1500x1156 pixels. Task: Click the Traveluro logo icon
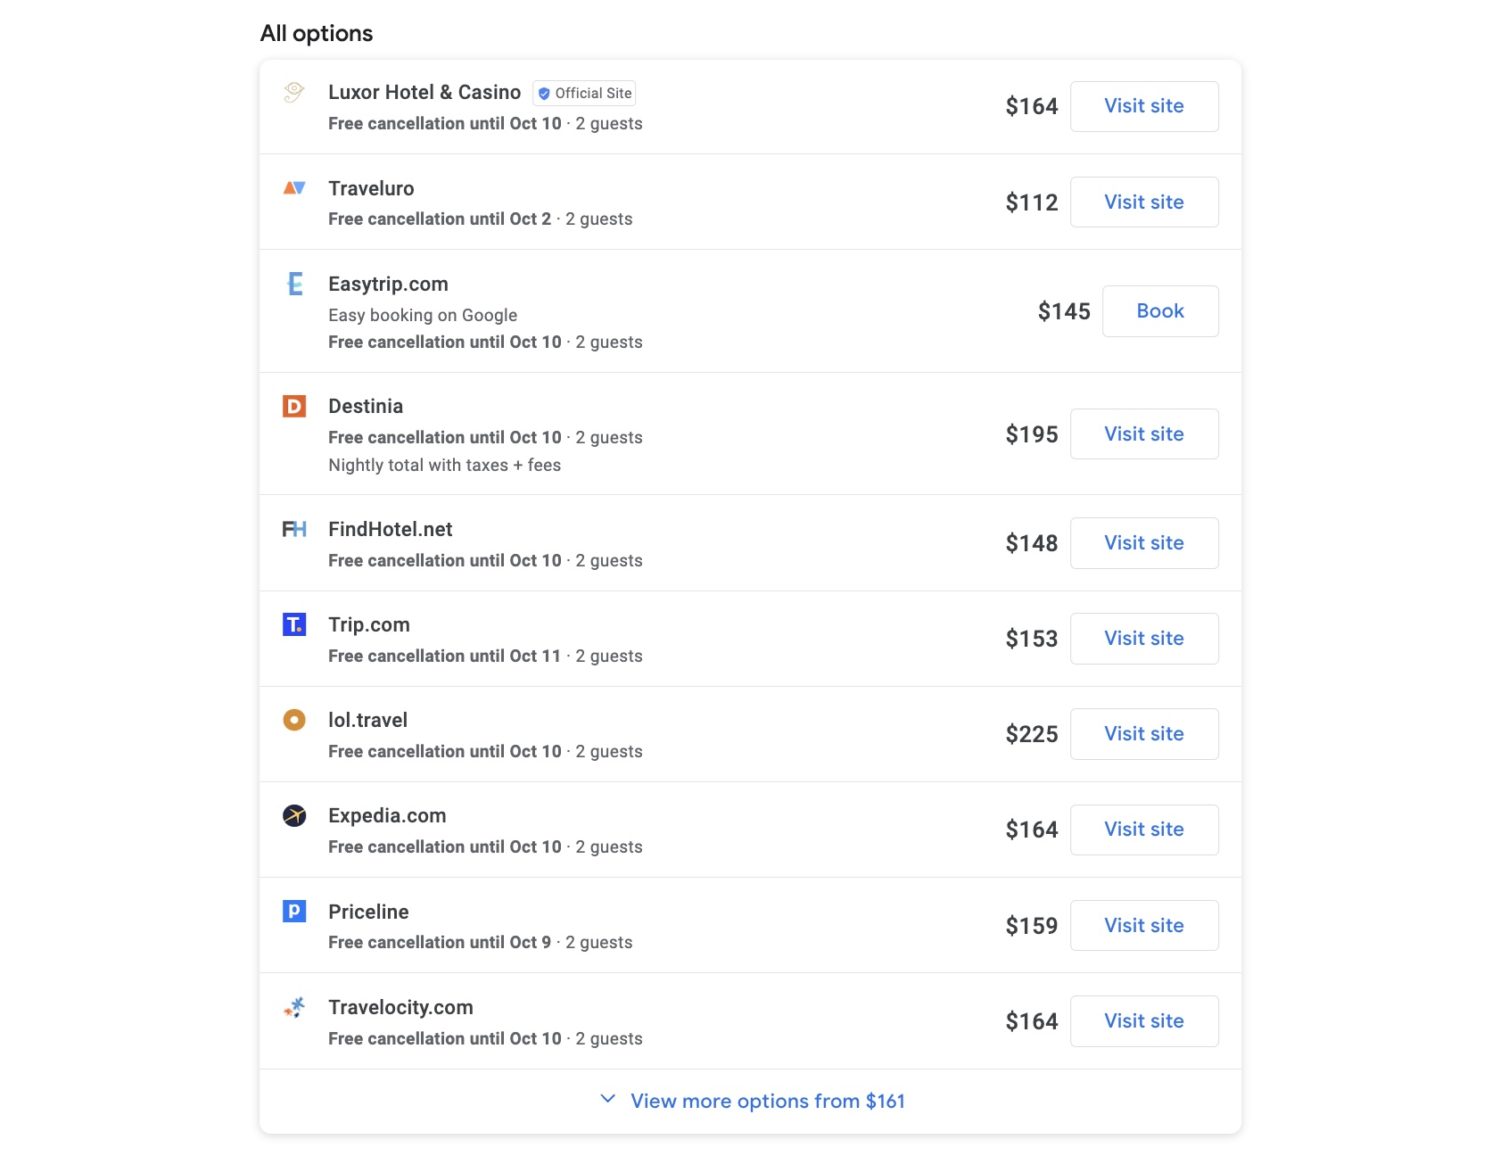[x=293, y=188]
